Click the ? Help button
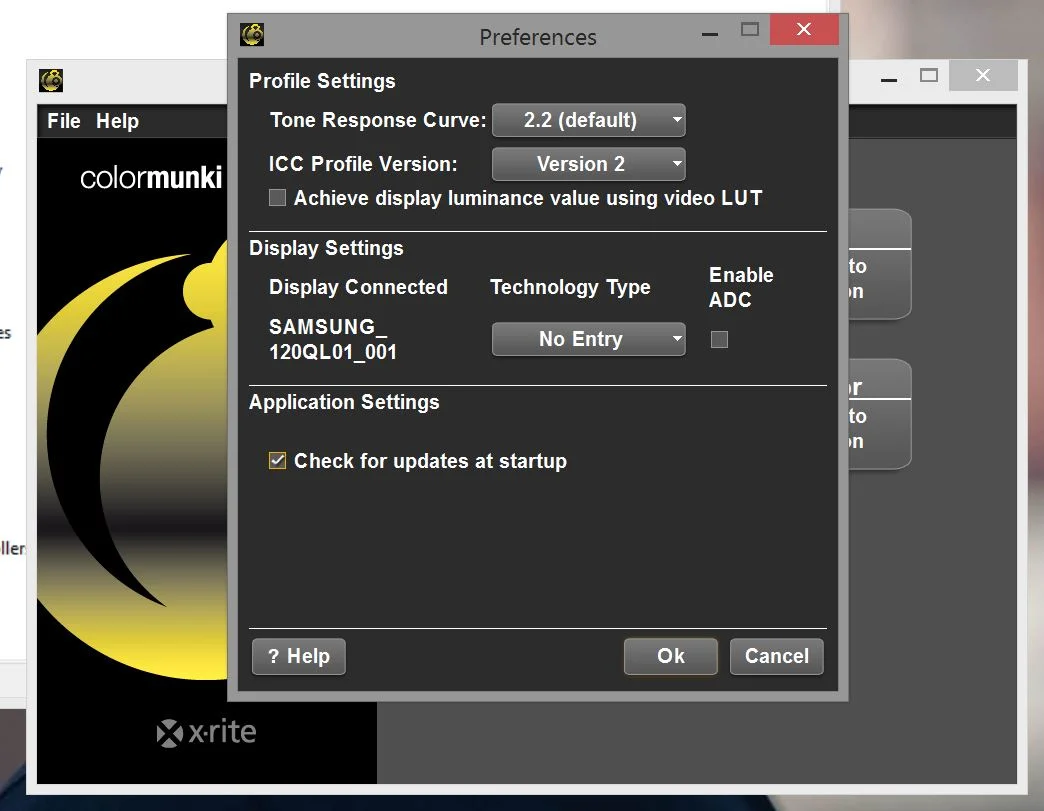The width and height of the screenshot is (1044, 811). tap(299, 657)
